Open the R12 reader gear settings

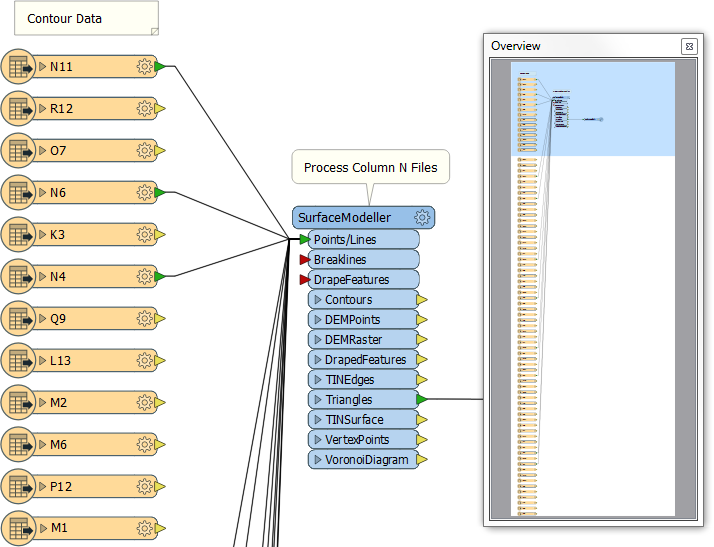tap(144, 108)
